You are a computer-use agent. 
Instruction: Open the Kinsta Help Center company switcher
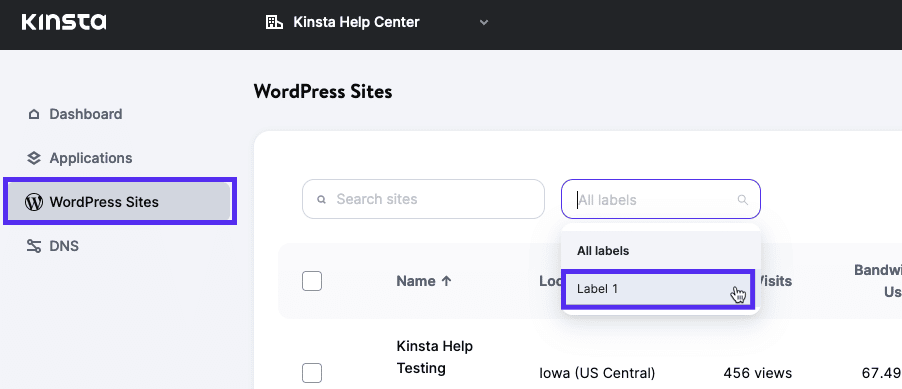(377, 22)
